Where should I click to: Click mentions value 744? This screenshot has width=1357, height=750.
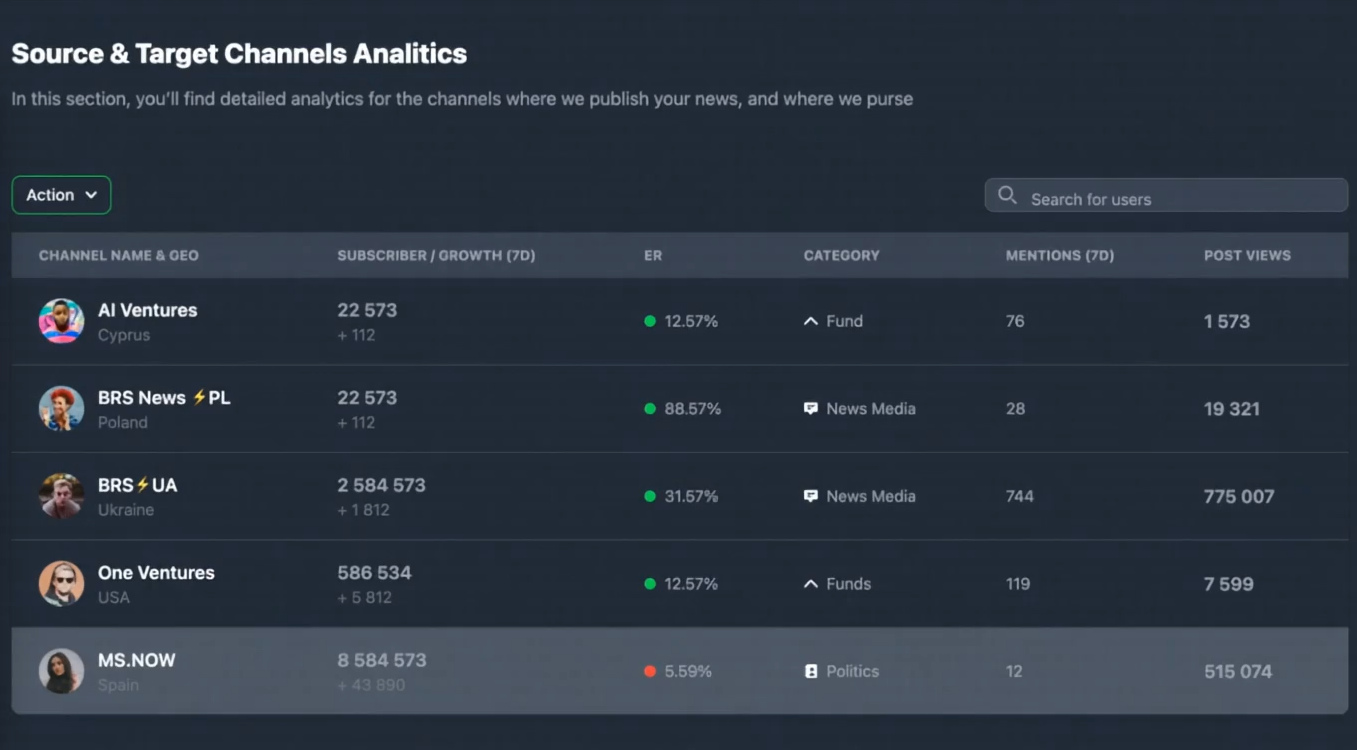[x=1020, y=496]
